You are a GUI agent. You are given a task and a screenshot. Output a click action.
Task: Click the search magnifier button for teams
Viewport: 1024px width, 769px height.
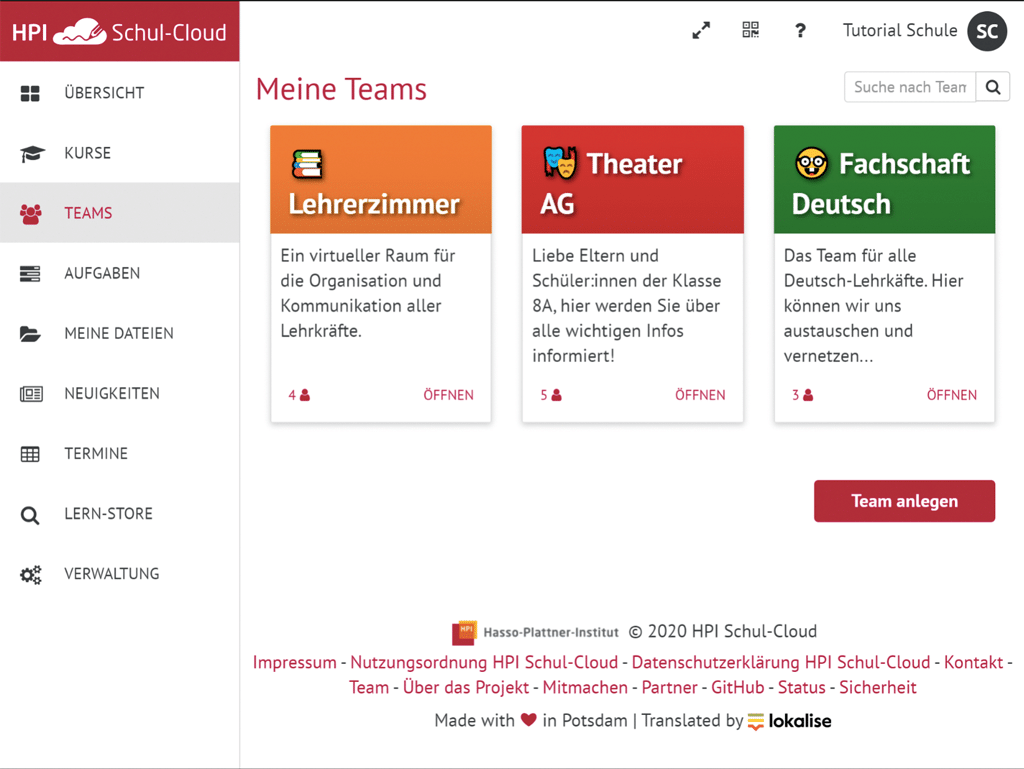[992, 87]
